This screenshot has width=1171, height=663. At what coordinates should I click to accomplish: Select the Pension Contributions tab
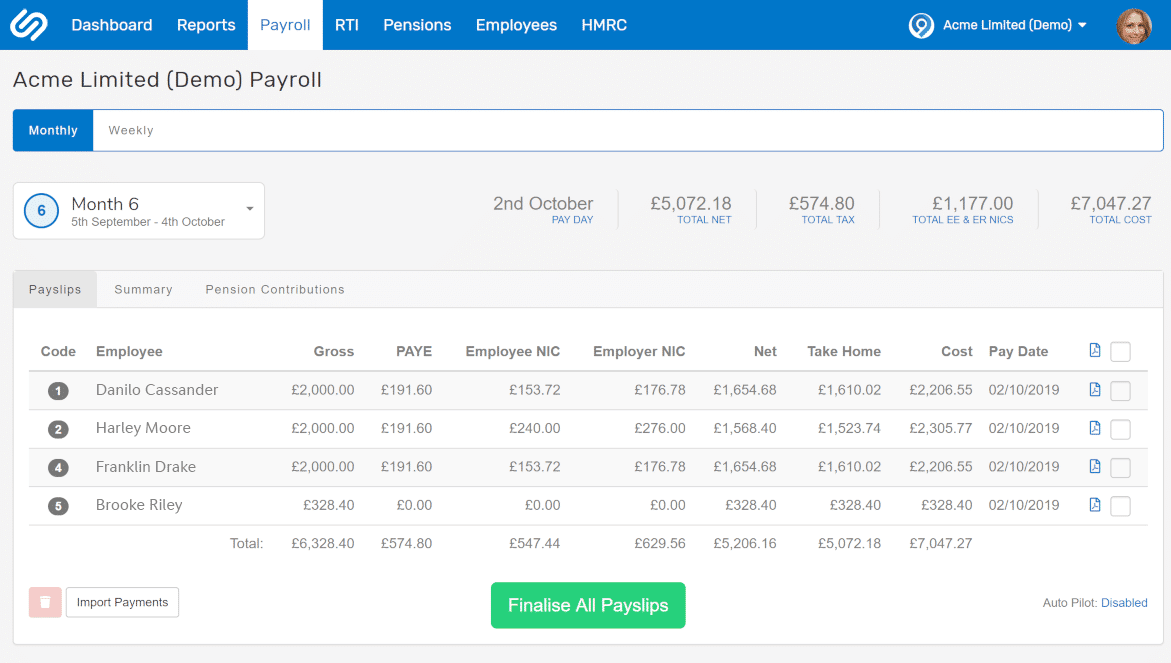point(275,289)
